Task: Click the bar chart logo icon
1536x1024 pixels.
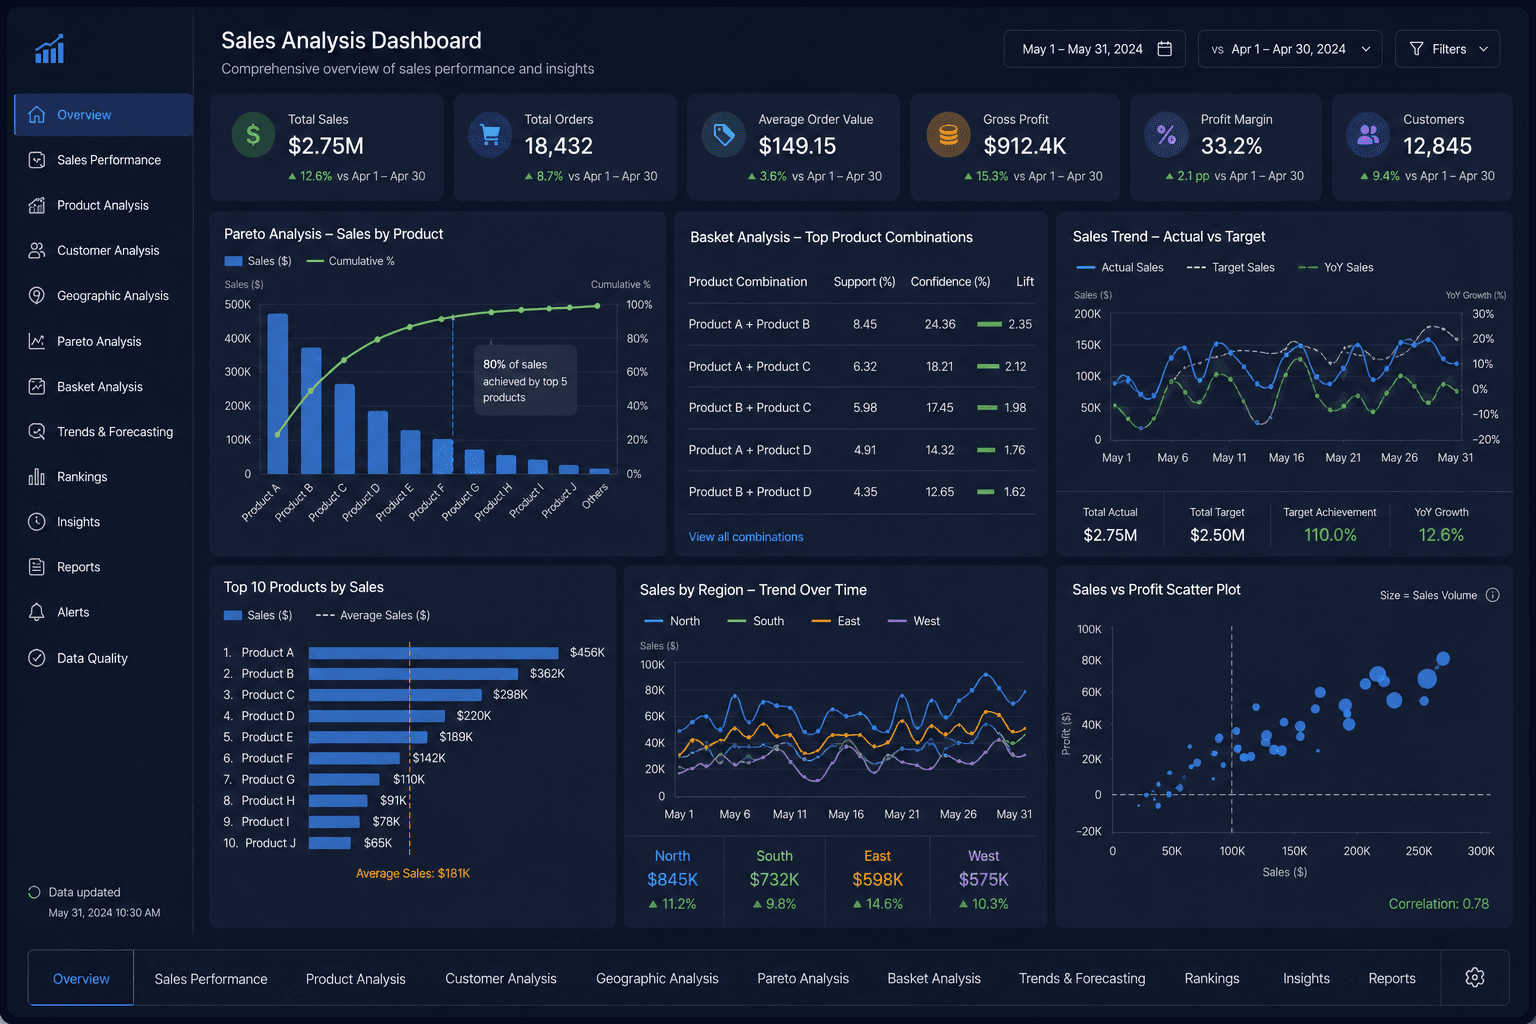Action: [x=49, y=49]
